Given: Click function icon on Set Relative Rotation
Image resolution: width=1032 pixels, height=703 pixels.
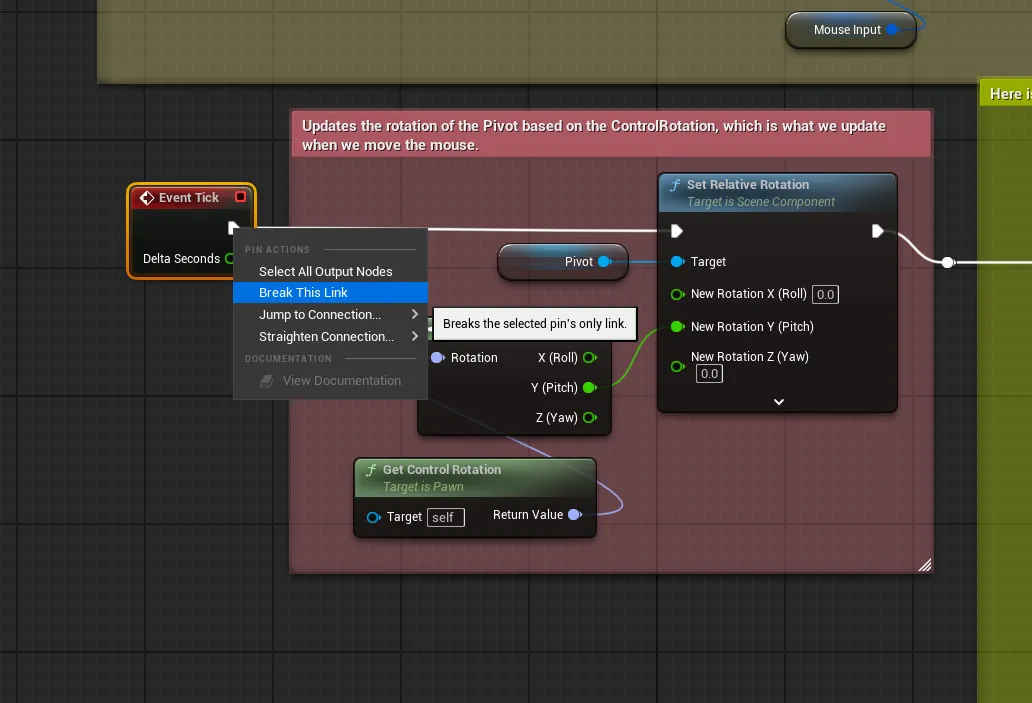Looking at the screenshot, I should point(675,185).
